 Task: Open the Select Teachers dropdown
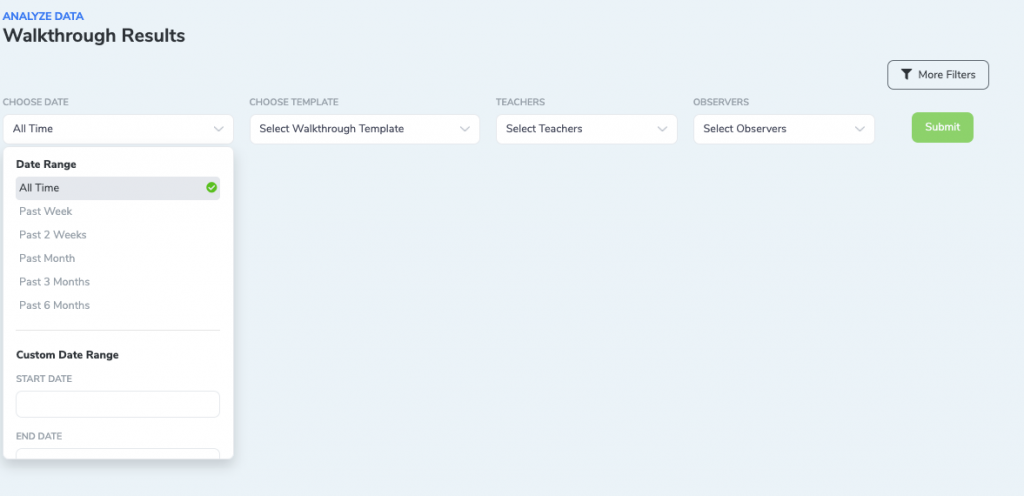(586, 129)
